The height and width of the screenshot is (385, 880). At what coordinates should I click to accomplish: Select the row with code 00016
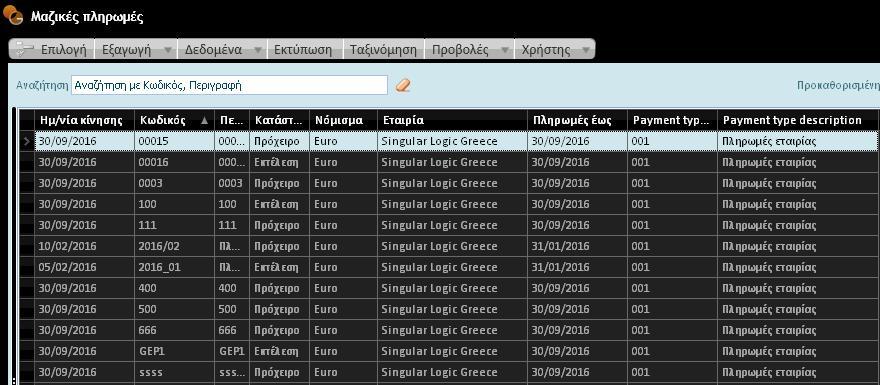pos(456,162)
